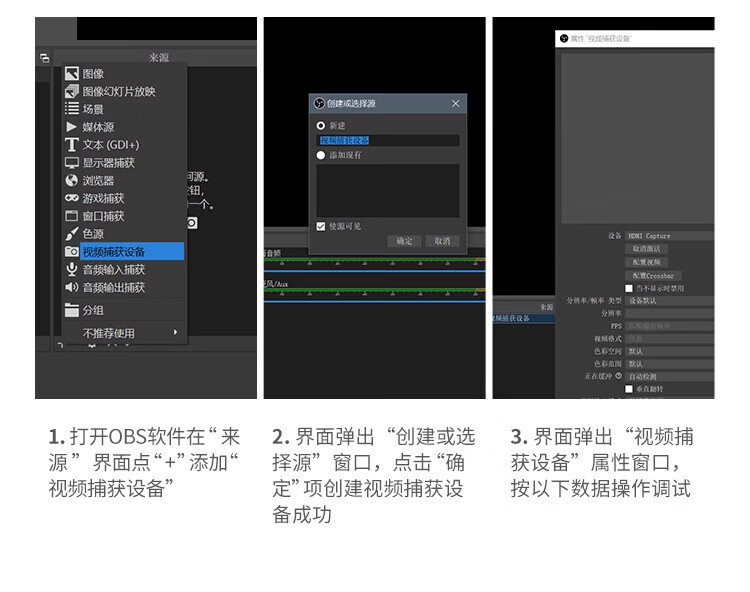Viewport: 750px width, 592px height.
Task: Choose 音频输入捕获 menu text
Action: [x=114, y=270]
